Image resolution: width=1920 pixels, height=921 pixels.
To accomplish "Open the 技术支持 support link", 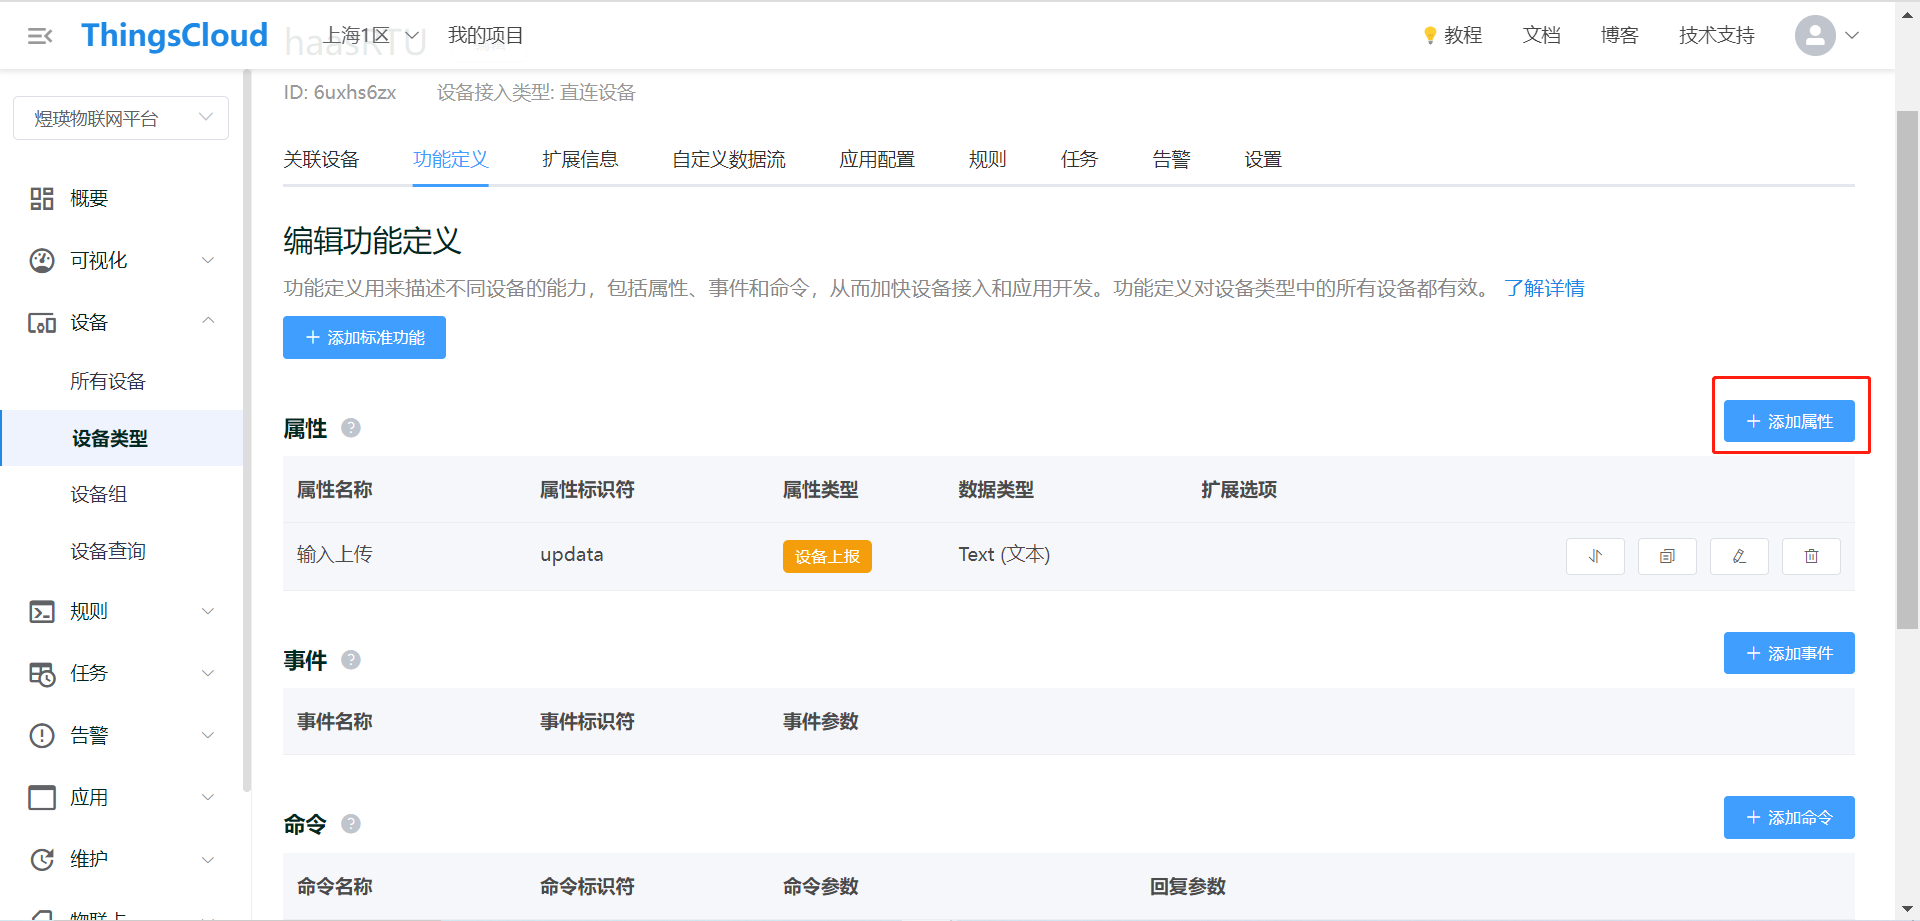I will click(x=1717, y=35).
